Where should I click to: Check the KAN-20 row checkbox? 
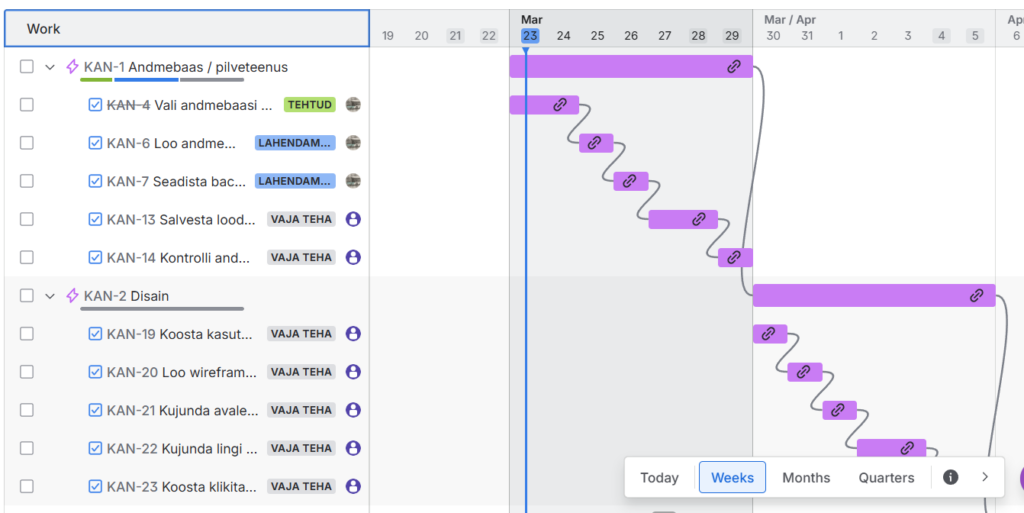click(27, 372)
